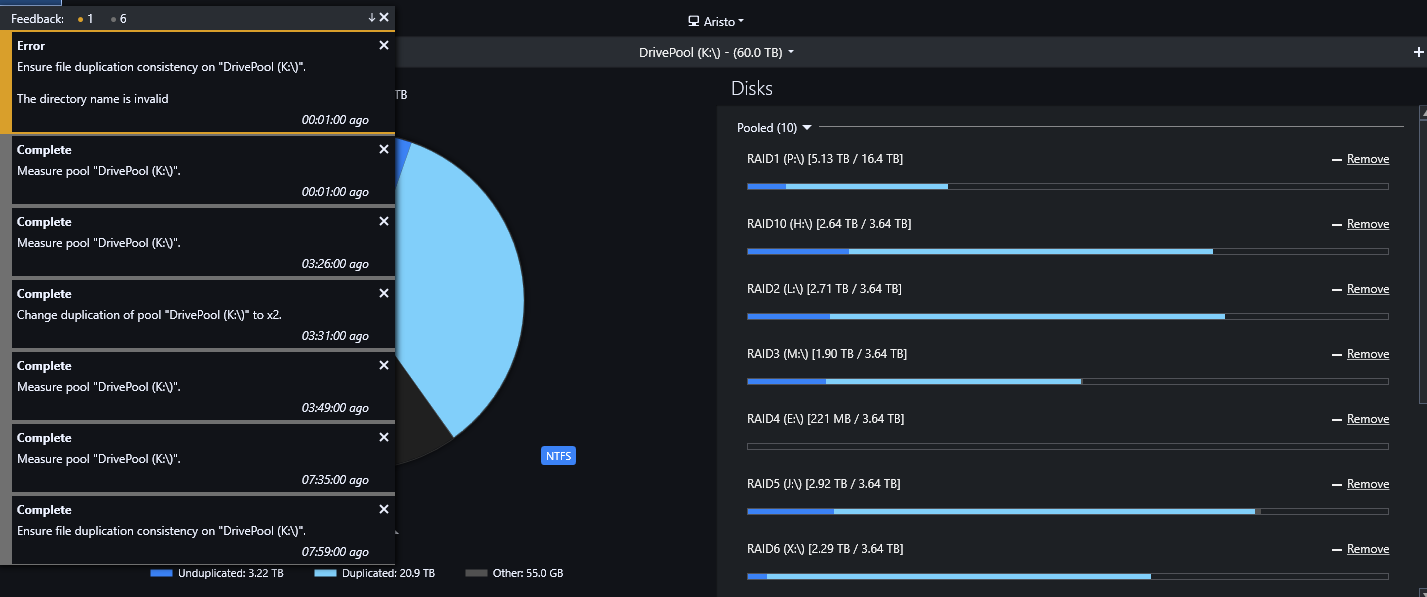The width and height of the screenshot is (1427, 597).
Task: Remove the RAID1 (P:\) disk
Action: point(1367,159)
